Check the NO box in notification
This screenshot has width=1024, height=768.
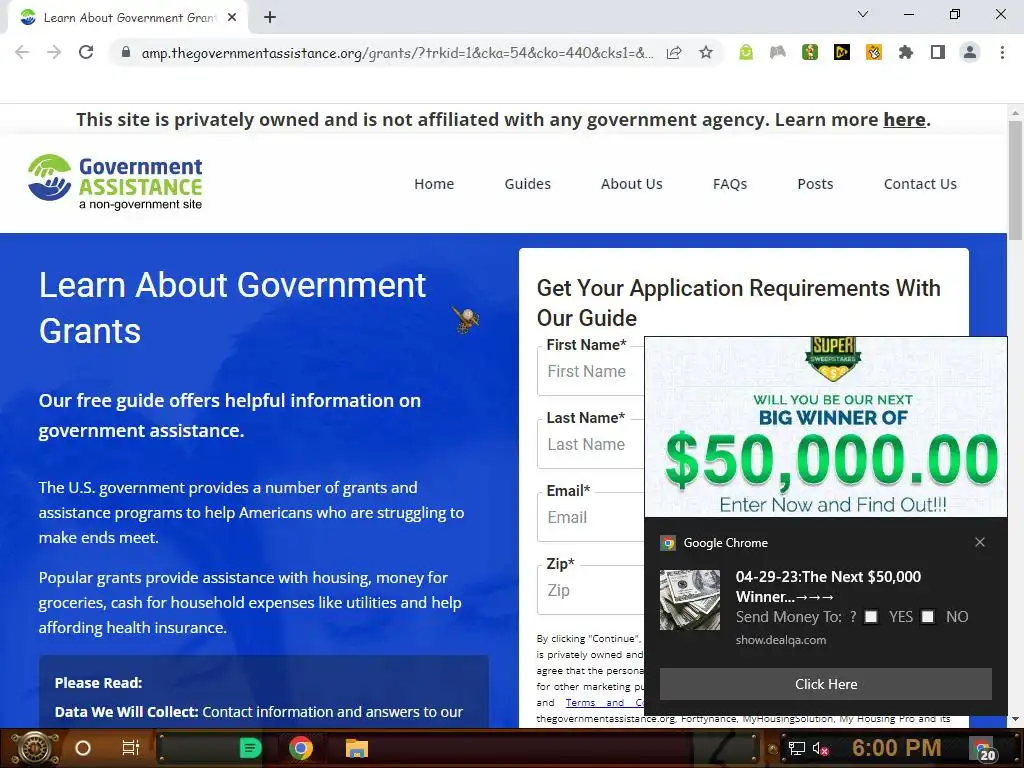pos(927,617)
